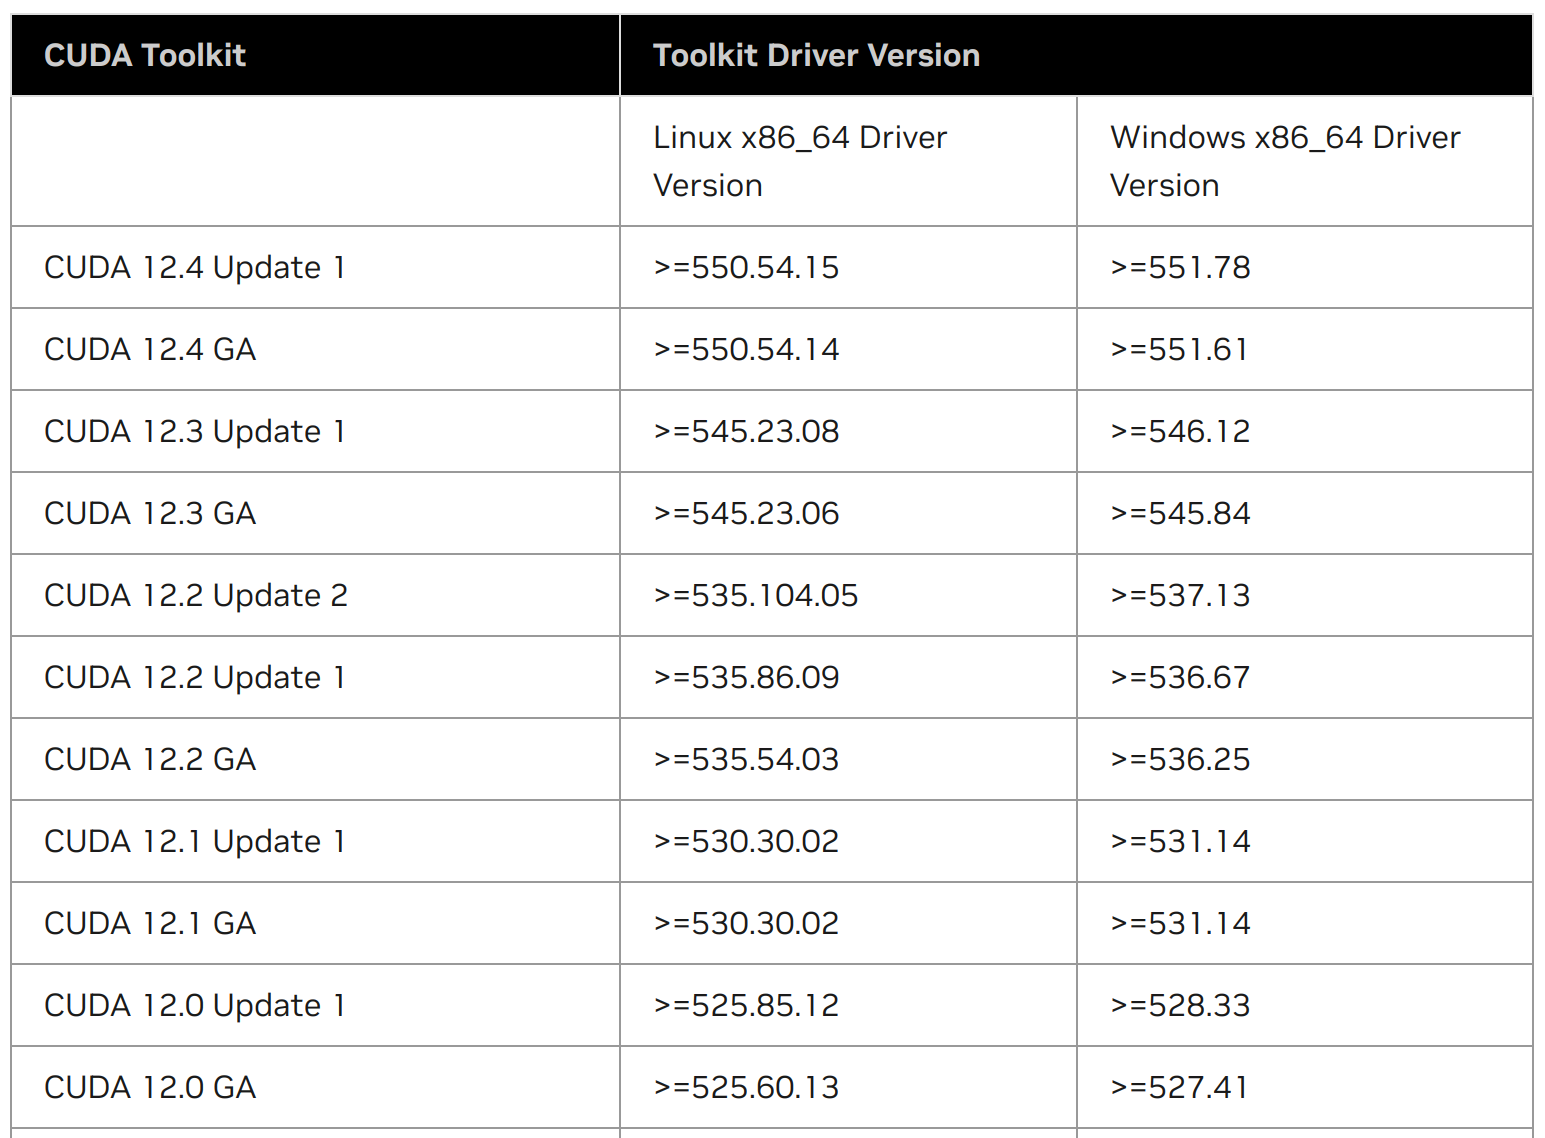The height and width of the screenshot is (1138, 1545).
Task: Click the Linux value '>=535.54.03'
Action: pyautogui.click(x=746, y=759)
